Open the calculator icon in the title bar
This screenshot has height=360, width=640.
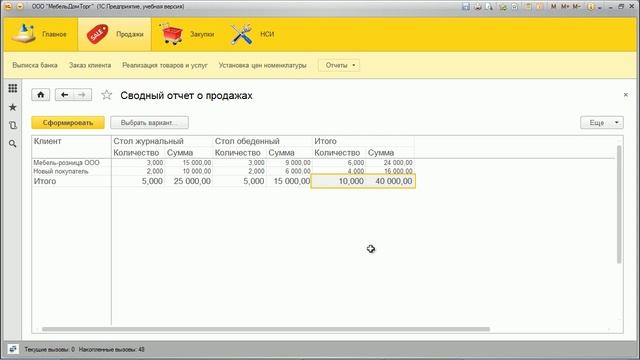(528, 7)
